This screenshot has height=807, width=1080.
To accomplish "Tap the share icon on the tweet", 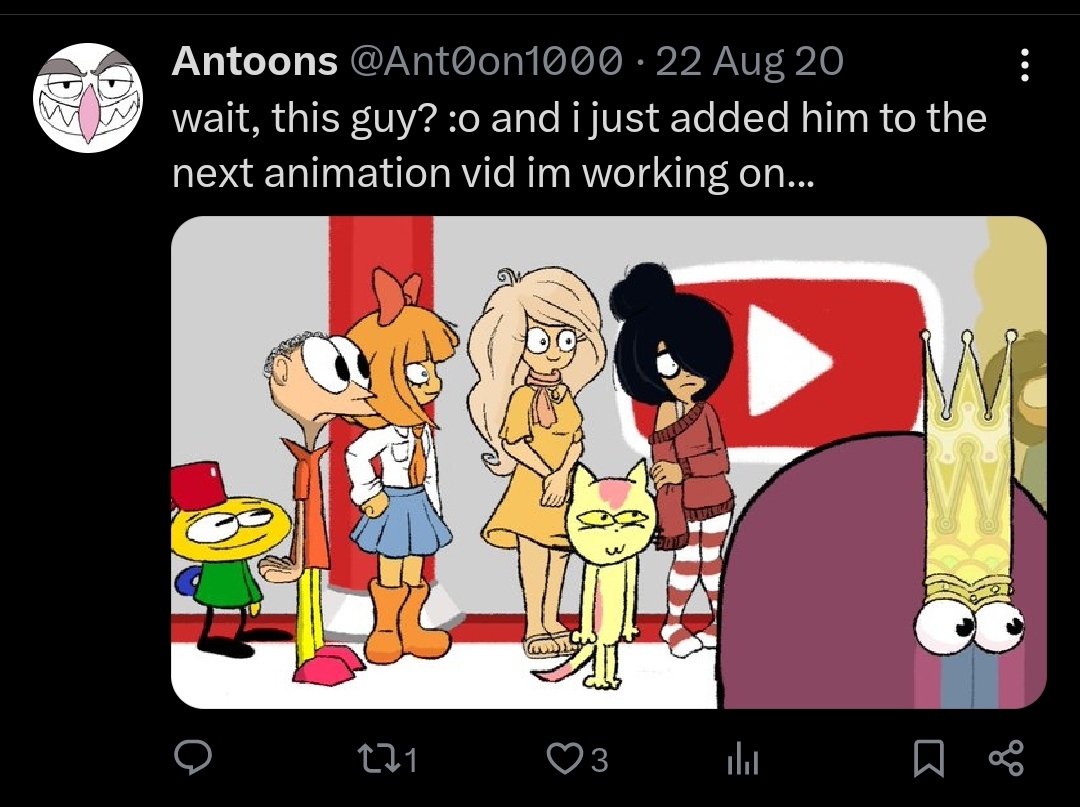I will (x=1005, y=760).
